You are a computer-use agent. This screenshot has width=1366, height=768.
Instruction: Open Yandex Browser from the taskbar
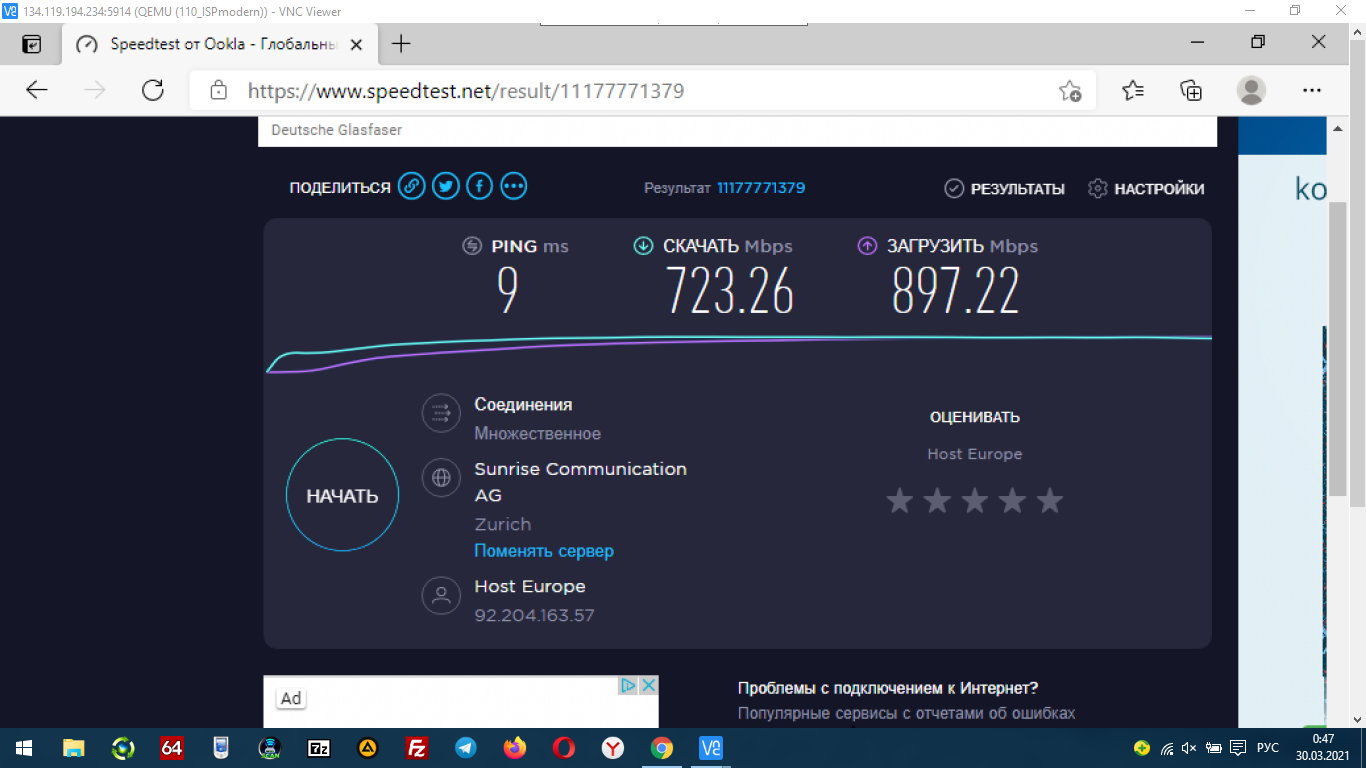pos(613,748)
